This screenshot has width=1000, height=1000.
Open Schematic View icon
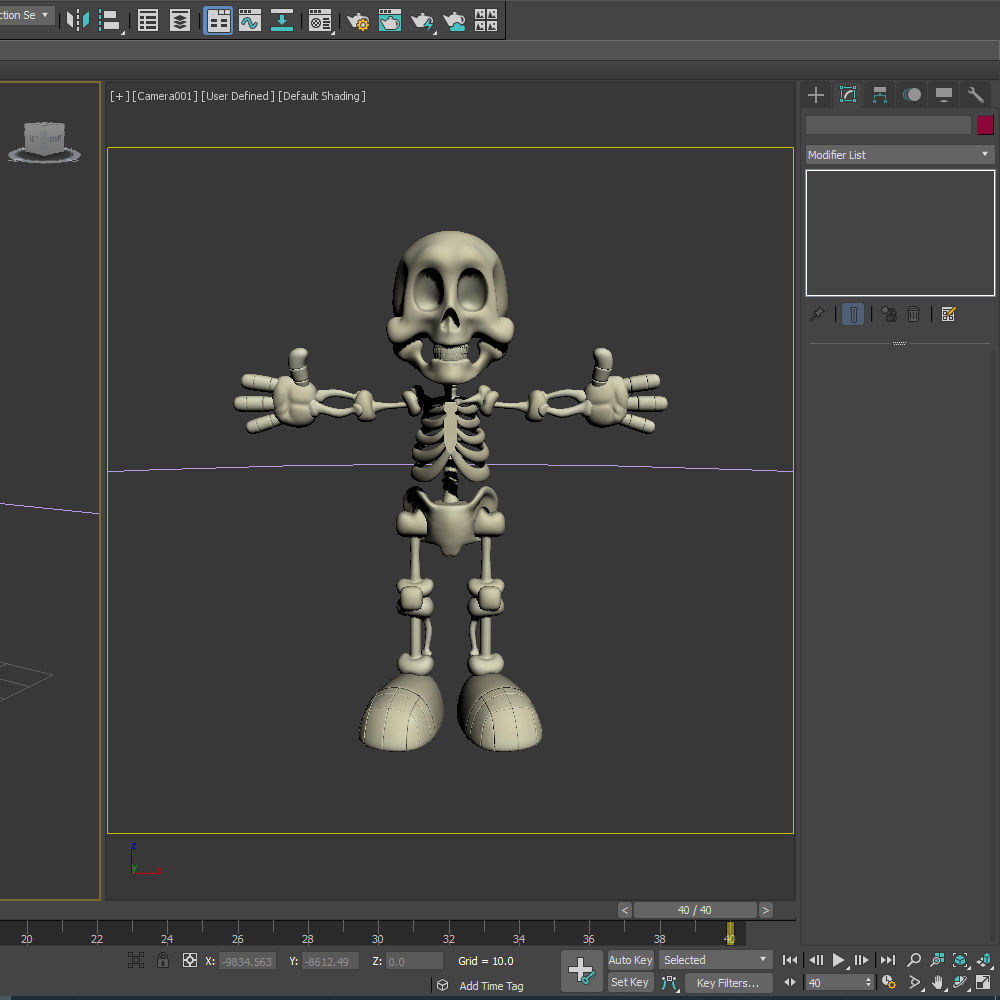(x=282, y=20)
